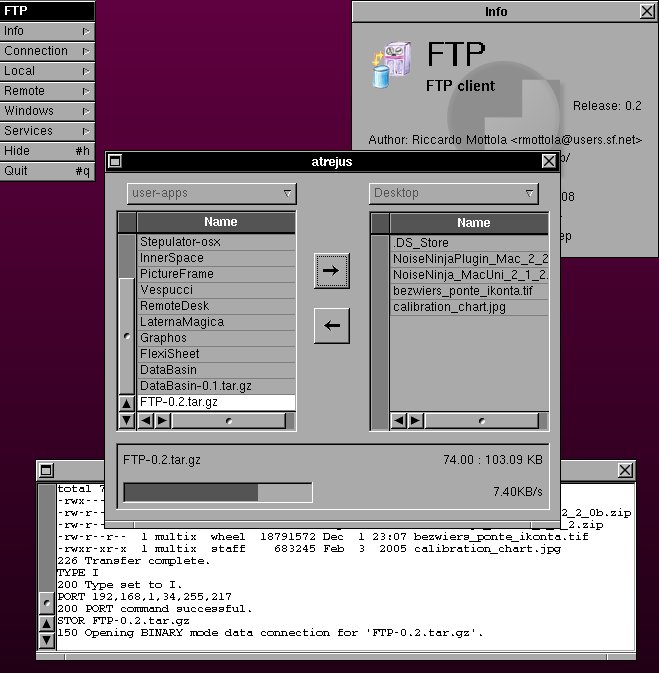Choose Hide from the FTP menu

[x=47, y=151]
